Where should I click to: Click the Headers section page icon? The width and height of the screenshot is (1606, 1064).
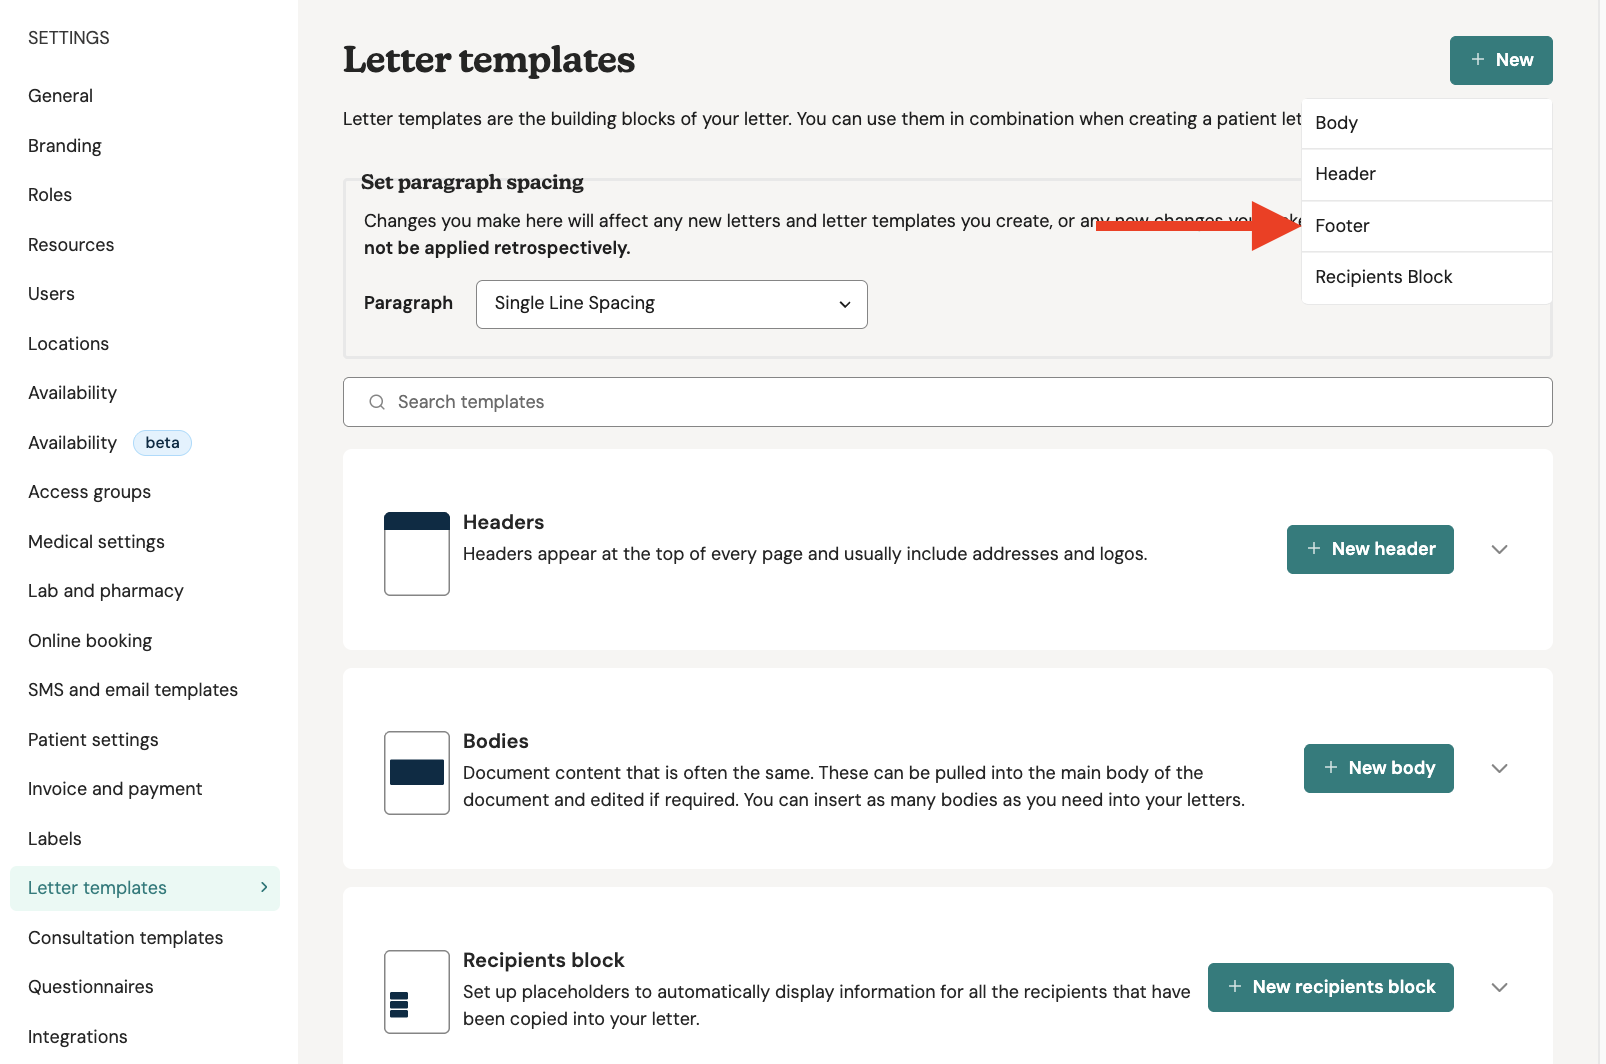pos(416,553)
